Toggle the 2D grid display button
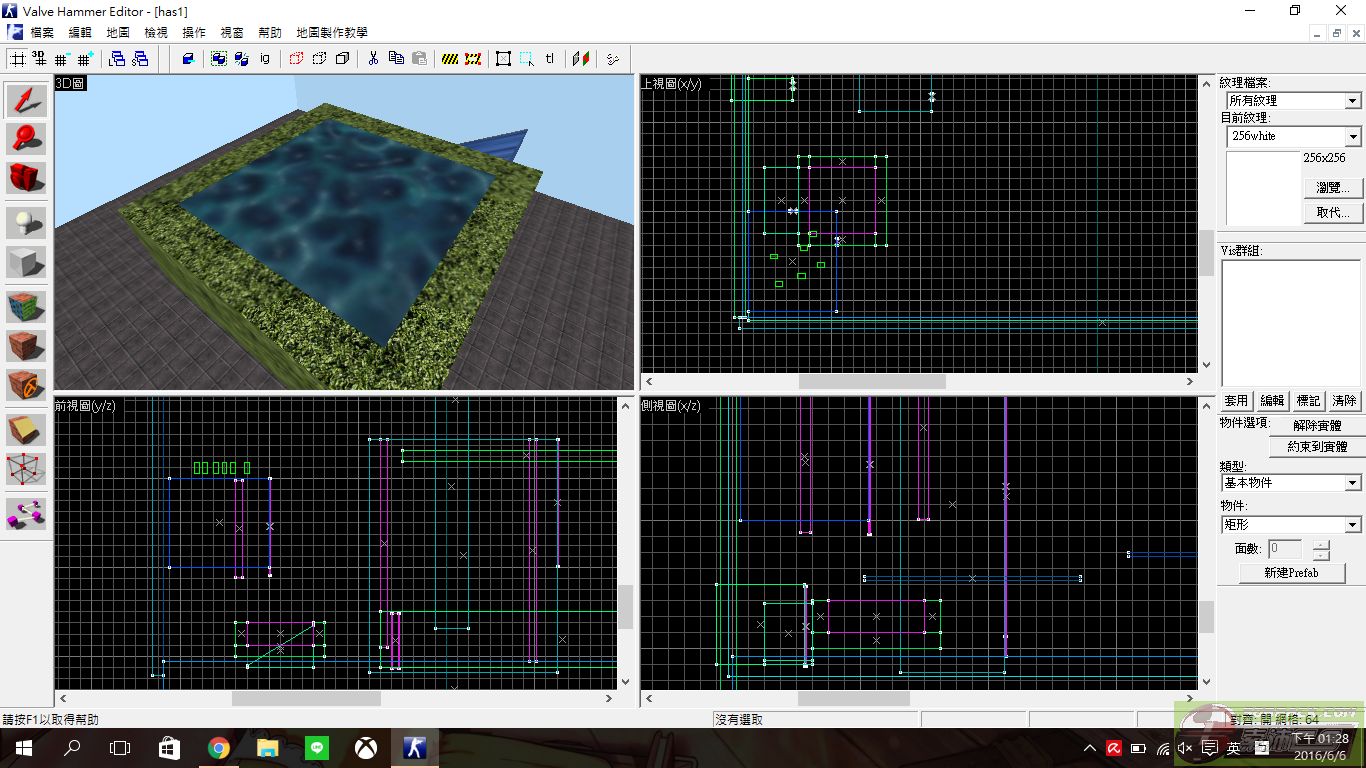This screenshot has height=768, width=1366. click(18, 58)
